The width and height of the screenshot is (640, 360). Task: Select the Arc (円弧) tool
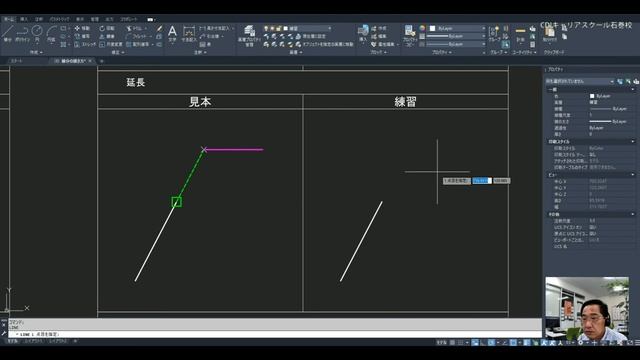[x=51, y=33]
